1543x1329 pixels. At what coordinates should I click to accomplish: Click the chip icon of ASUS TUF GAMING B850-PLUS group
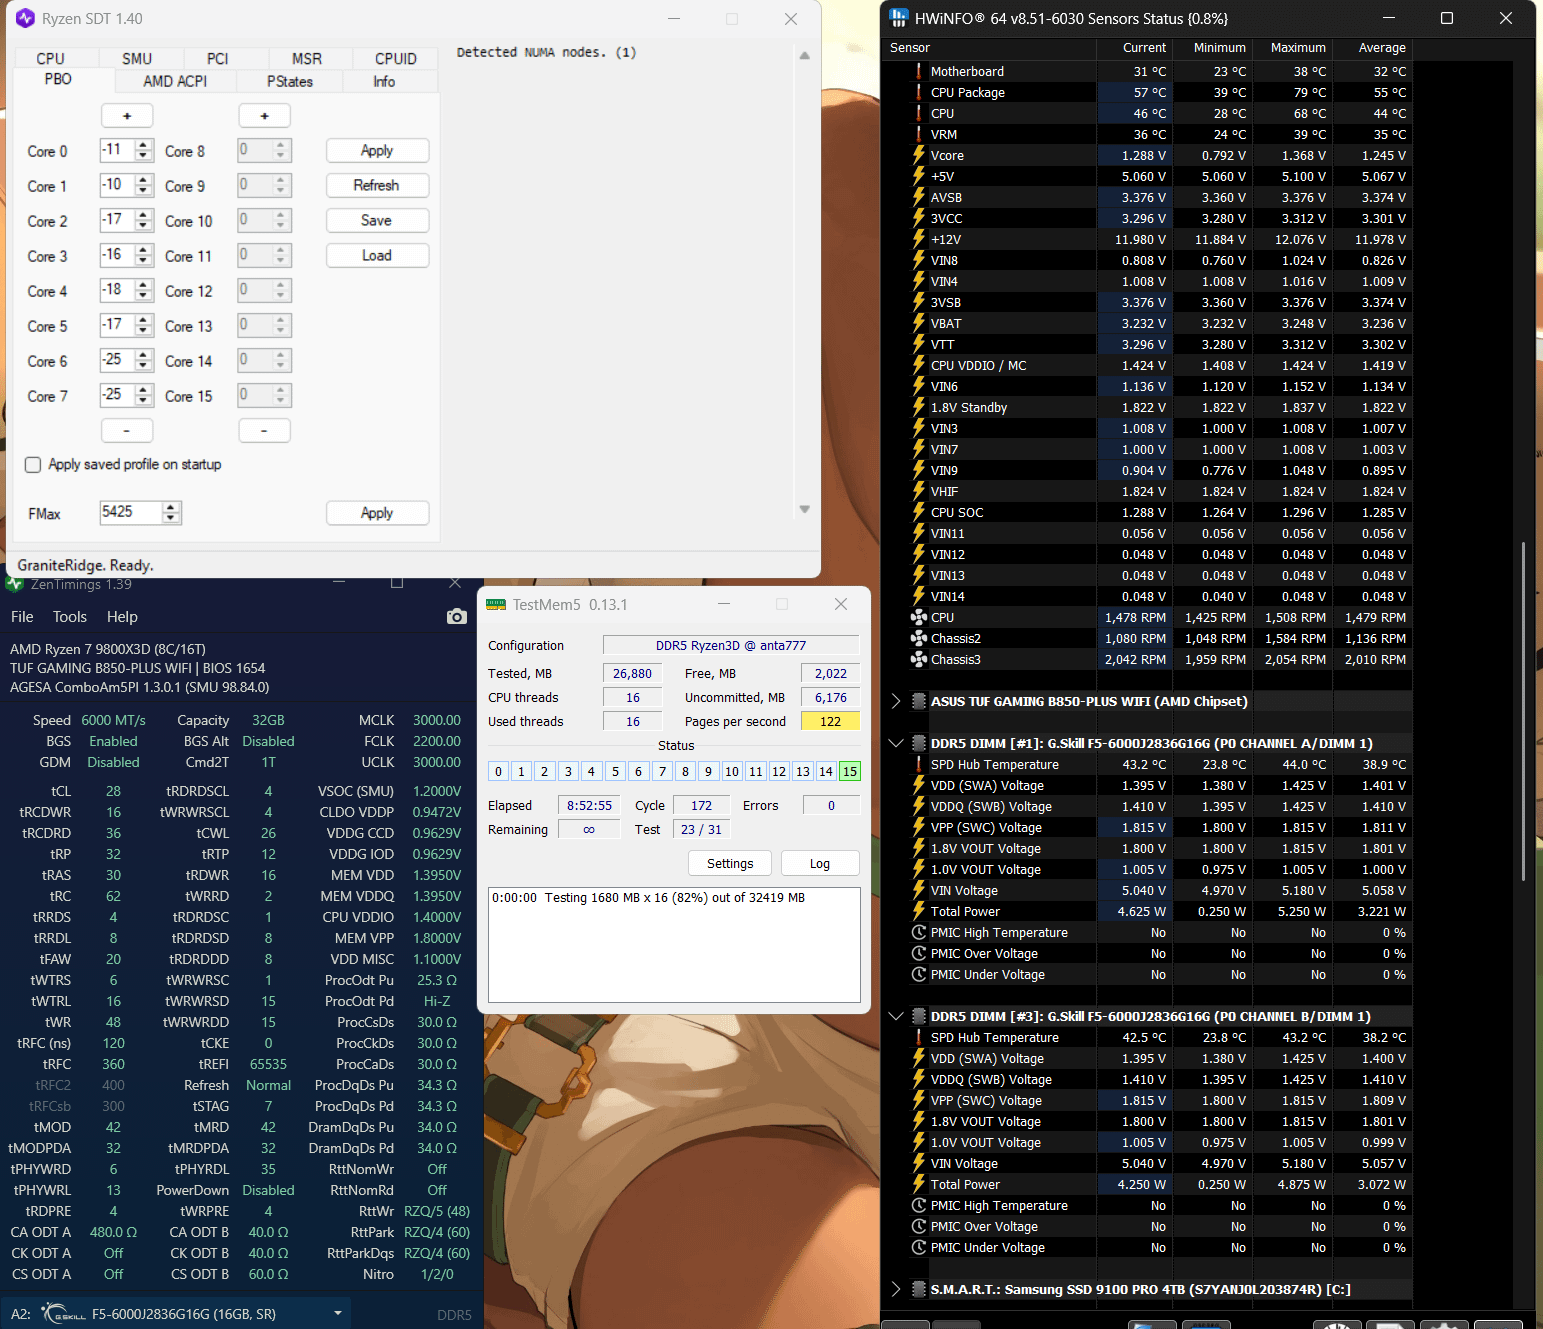pyautogui.click(x=919, y=701)
